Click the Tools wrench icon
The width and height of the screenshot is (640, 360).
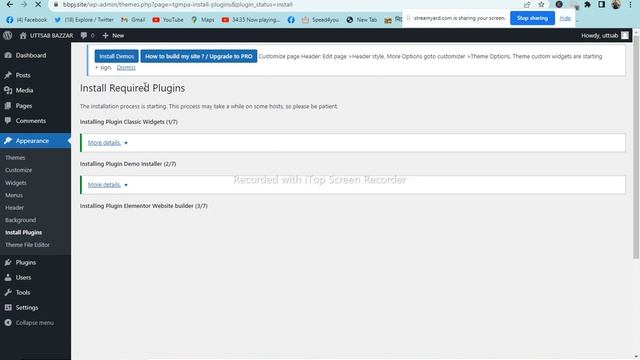coord(8,292)
